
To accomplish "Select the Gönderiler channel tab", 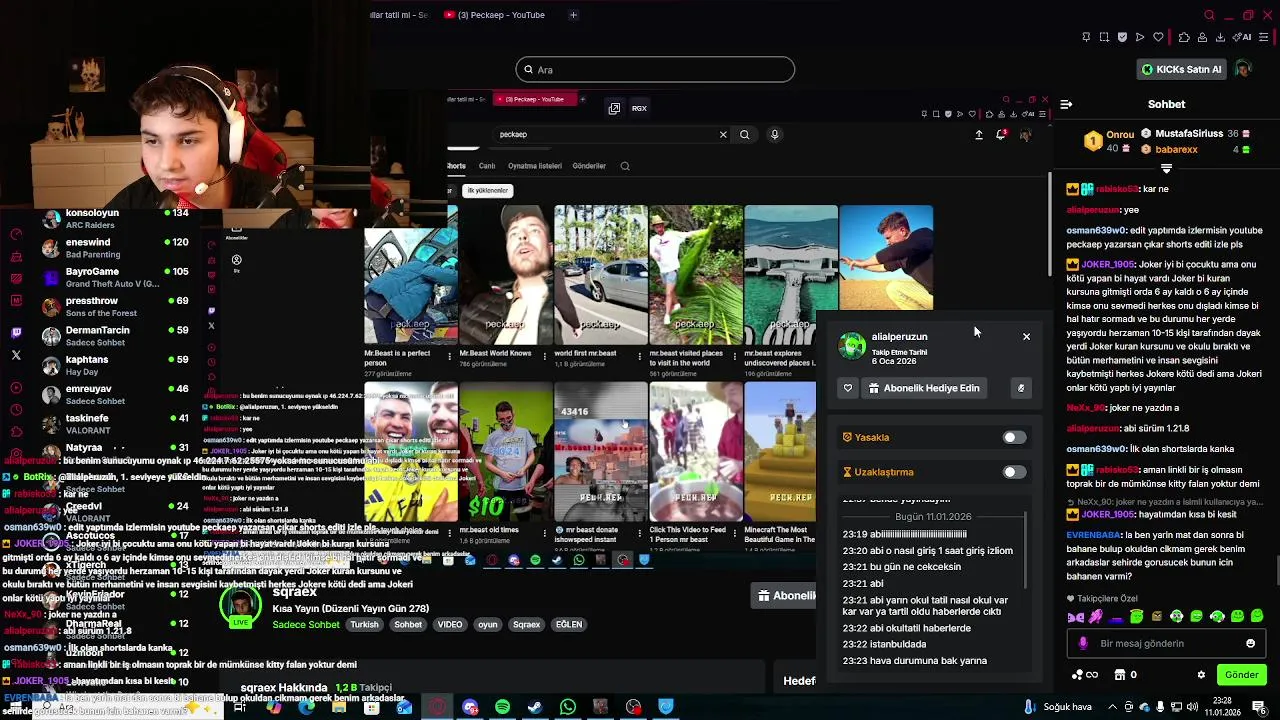I will click(589, 166).
